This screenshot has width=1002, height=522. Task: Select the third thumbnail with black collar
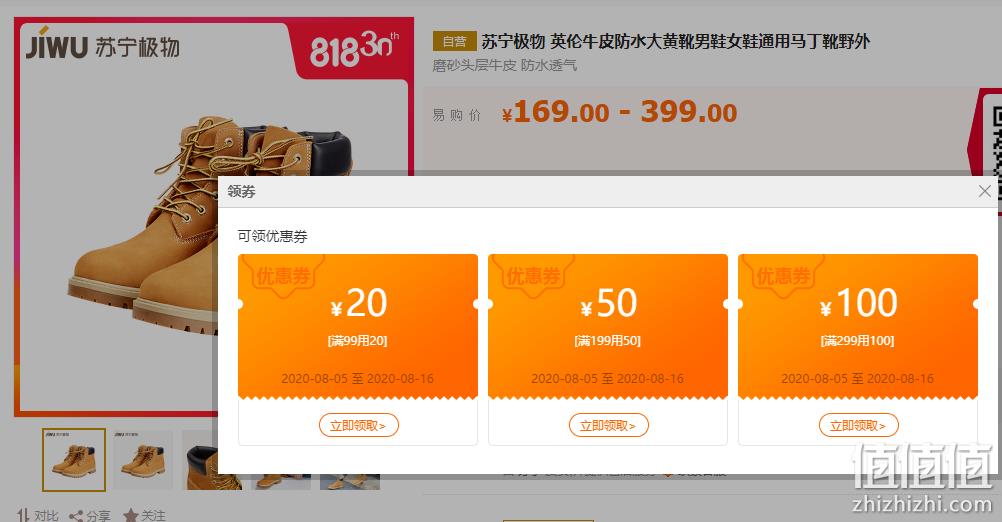click(x=201, y=460)
